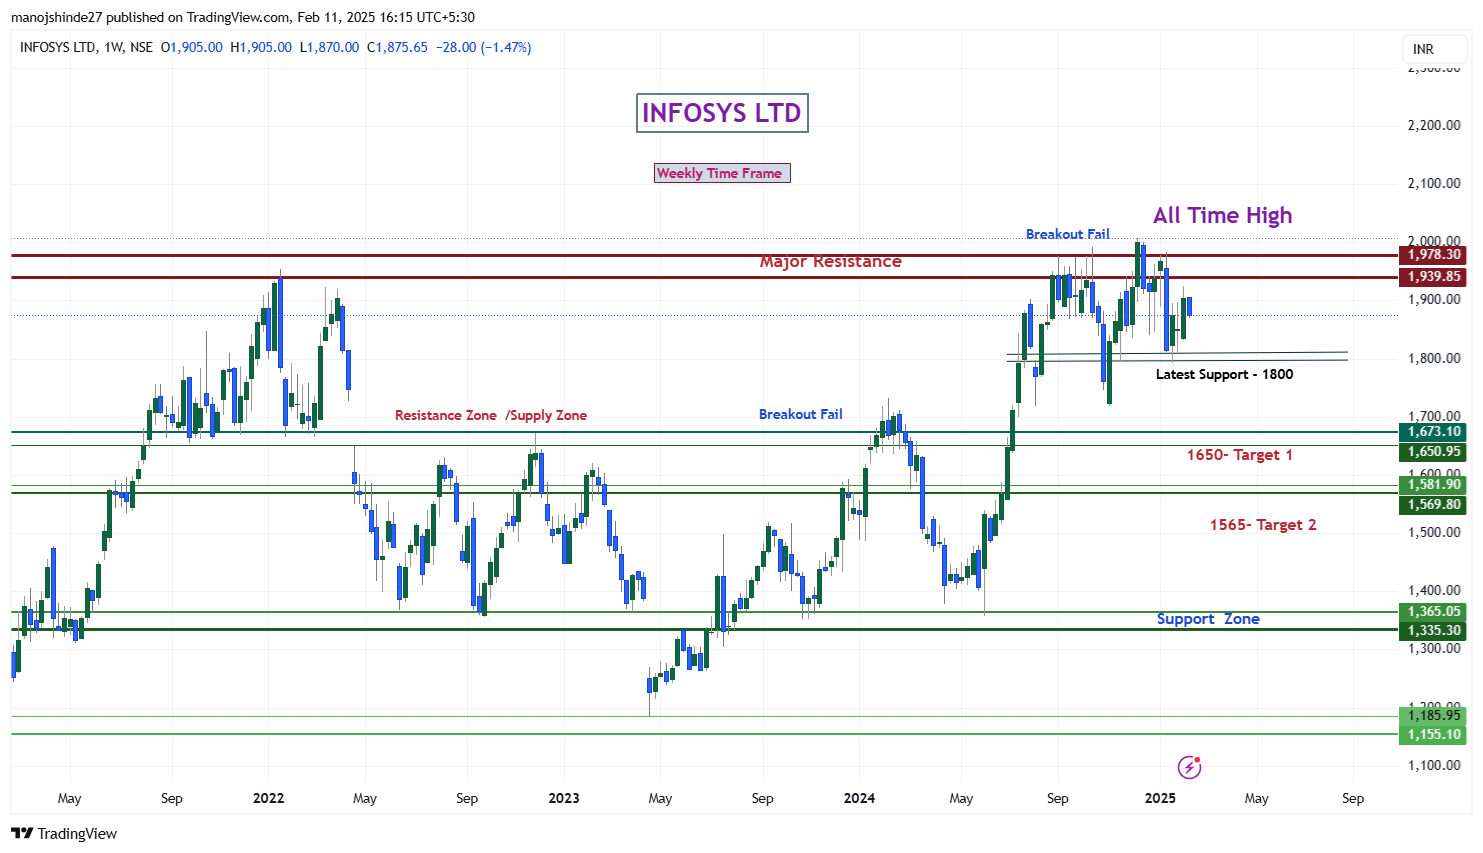Click the 1,978.30 price label

click(1434, 255)
